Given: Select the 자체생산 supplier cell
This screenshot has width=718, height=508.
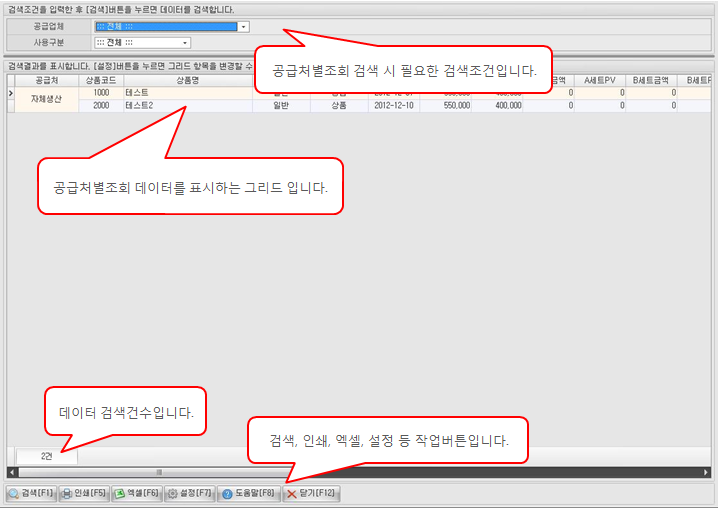Looking at the screenshot, I should [x=47, y=99].
